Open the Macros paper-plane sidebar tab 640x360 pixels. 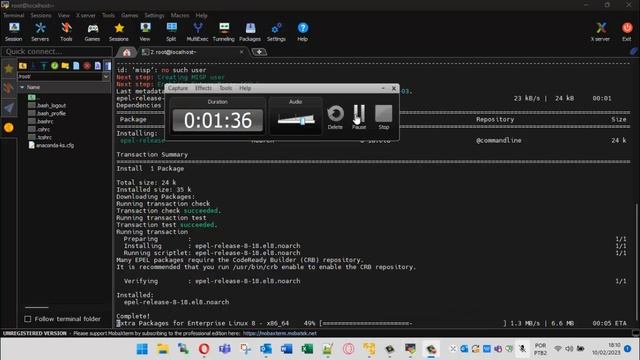[9, 108]
